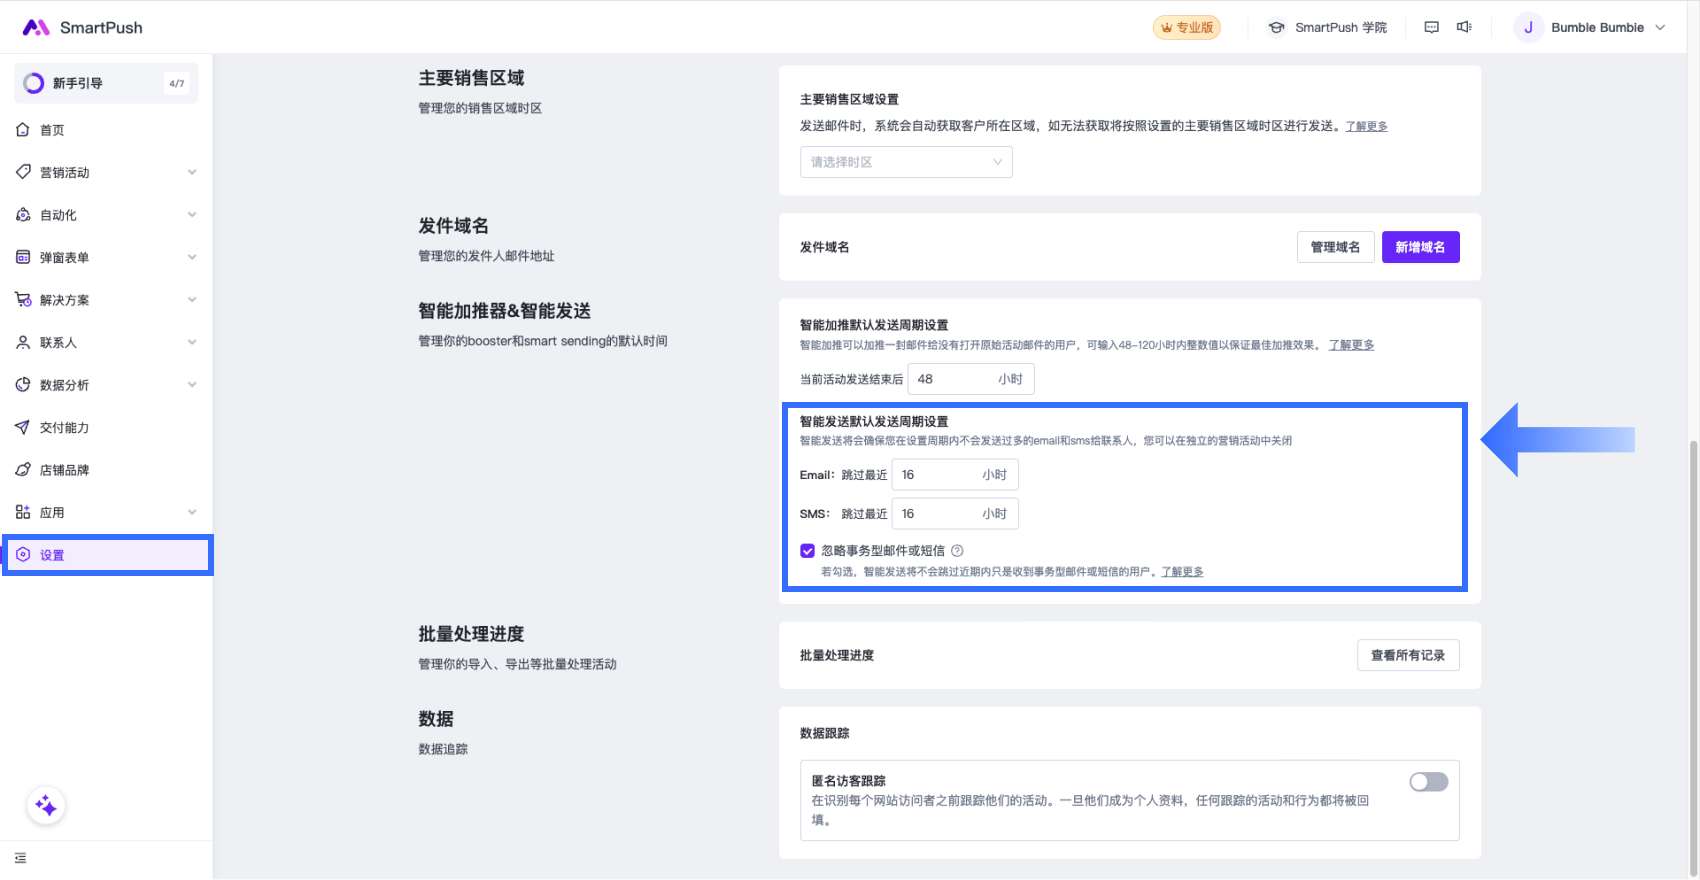Click the 专业版 crown badge
The height and width of the screenshot is (880, 1700).
(x=1187, y=28)
